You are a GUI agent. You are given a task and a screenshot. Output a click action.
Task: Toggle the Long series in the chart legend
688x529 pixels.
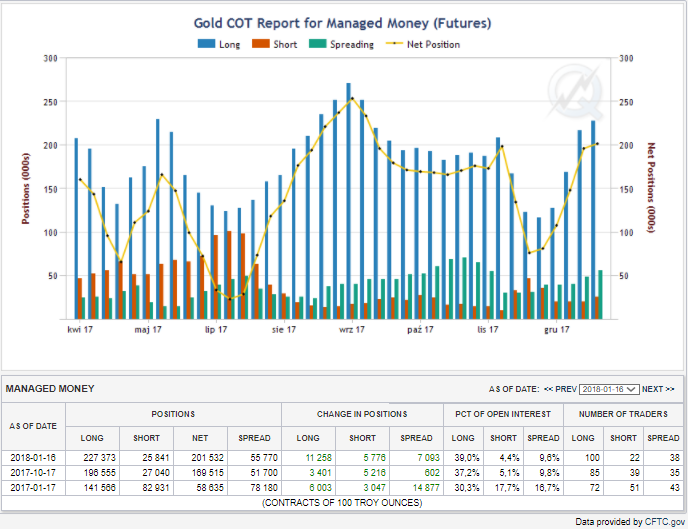pyautogui.click(x=219, y=44)
